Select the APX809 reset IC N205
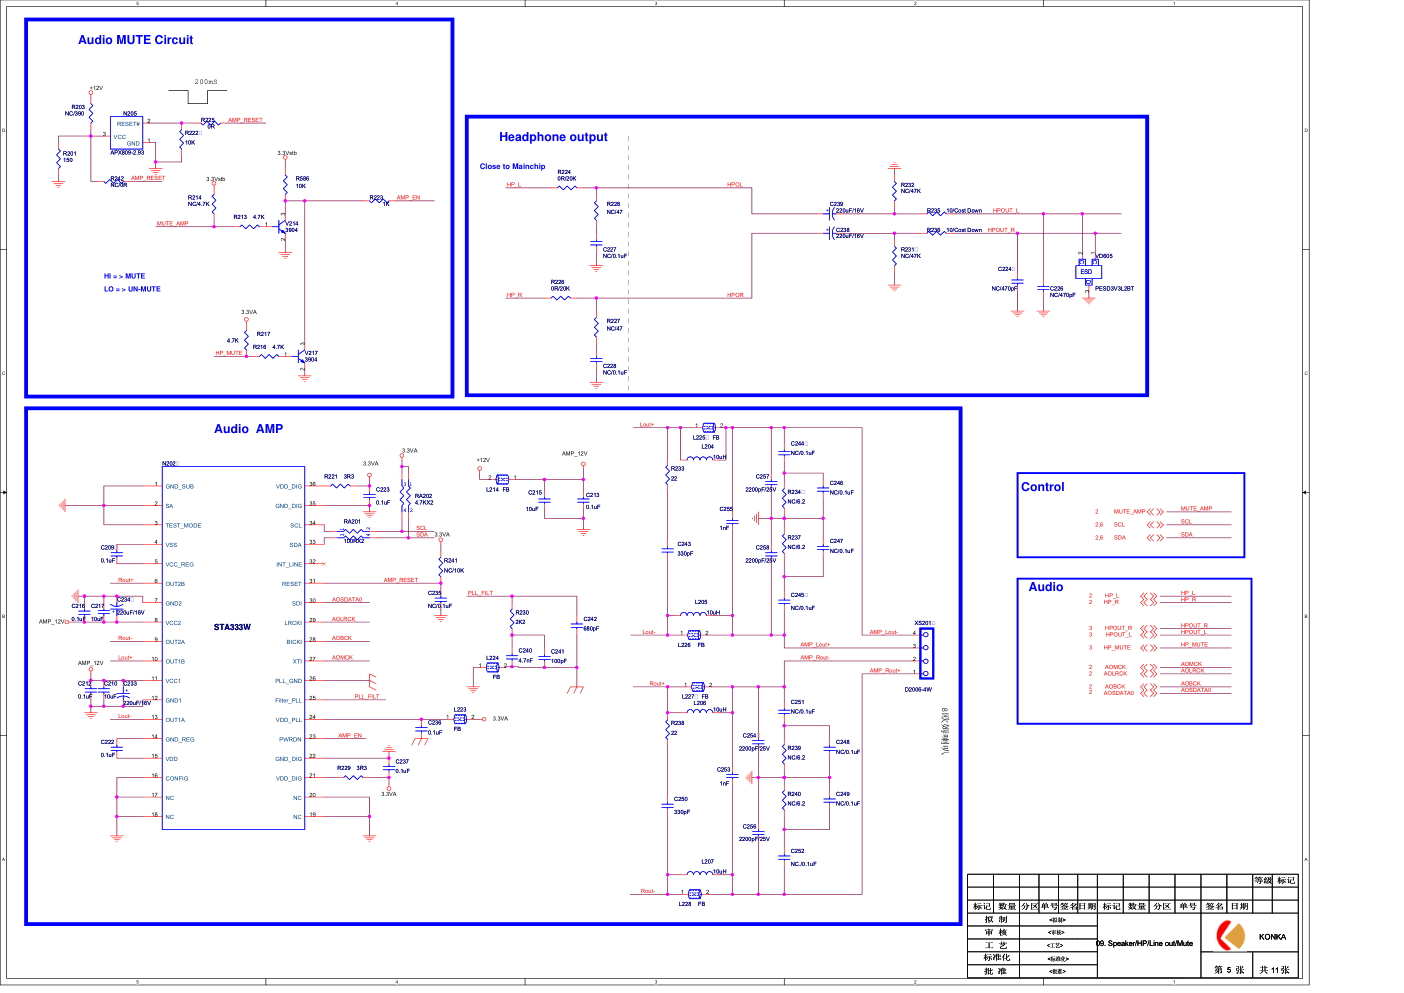 (127, 134)
